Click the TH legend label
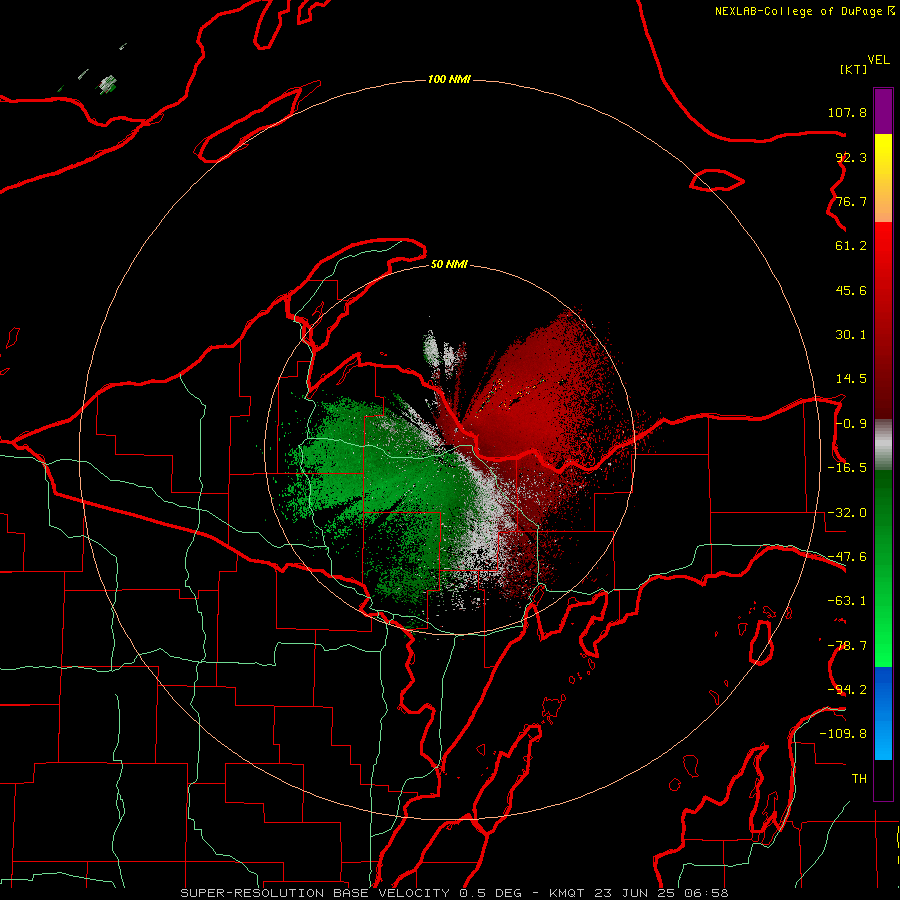Image resolution: width=900 pixels, height=900 pixels. point(859,779)
